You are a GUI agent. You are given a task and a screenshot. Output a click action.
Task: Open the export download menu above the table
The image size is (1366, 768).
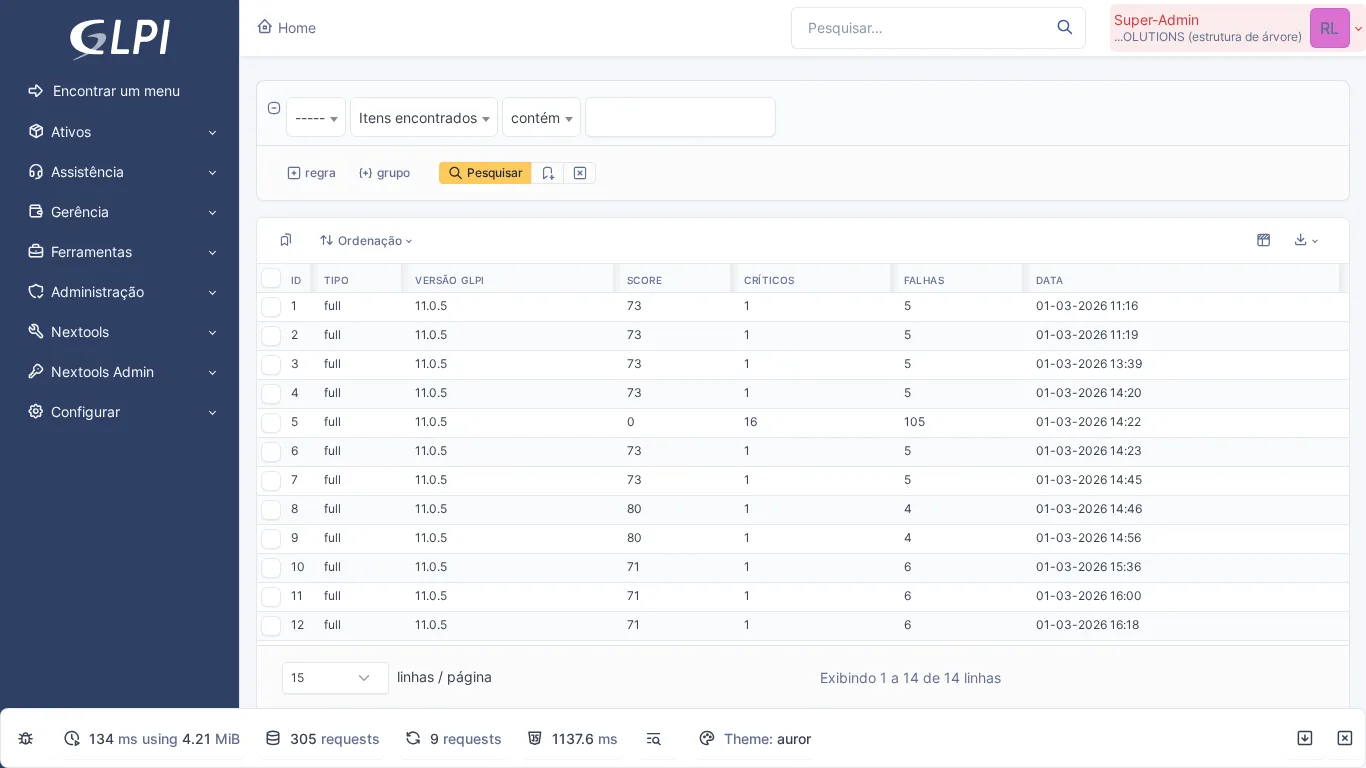coord(1305,240)
